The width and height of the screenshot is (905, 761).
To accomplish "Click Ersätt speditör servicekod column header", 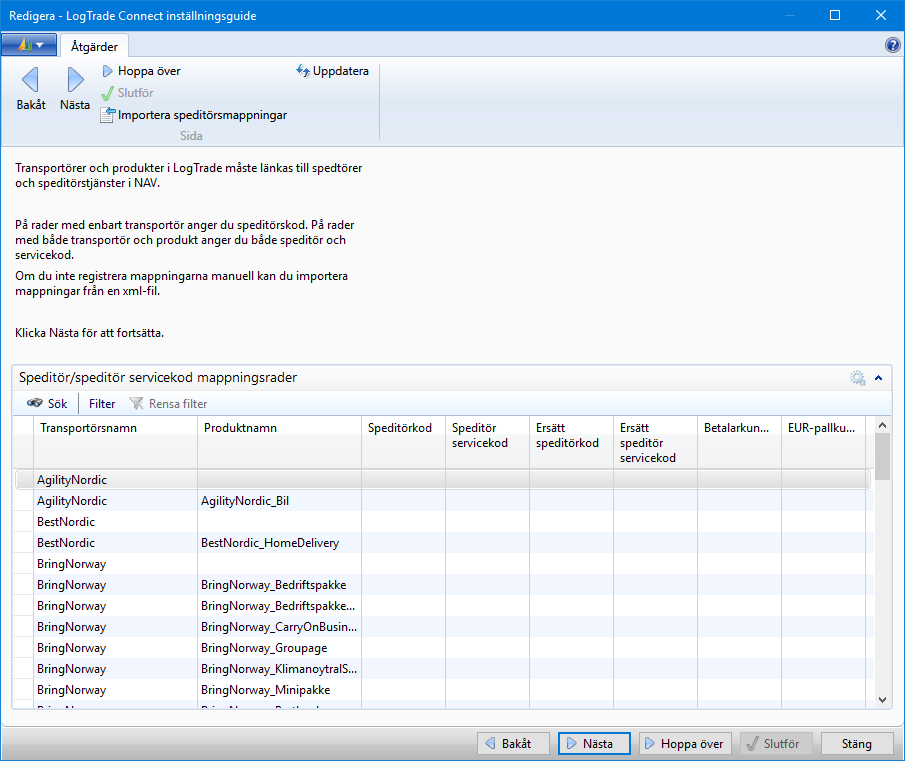I will 655,442.
